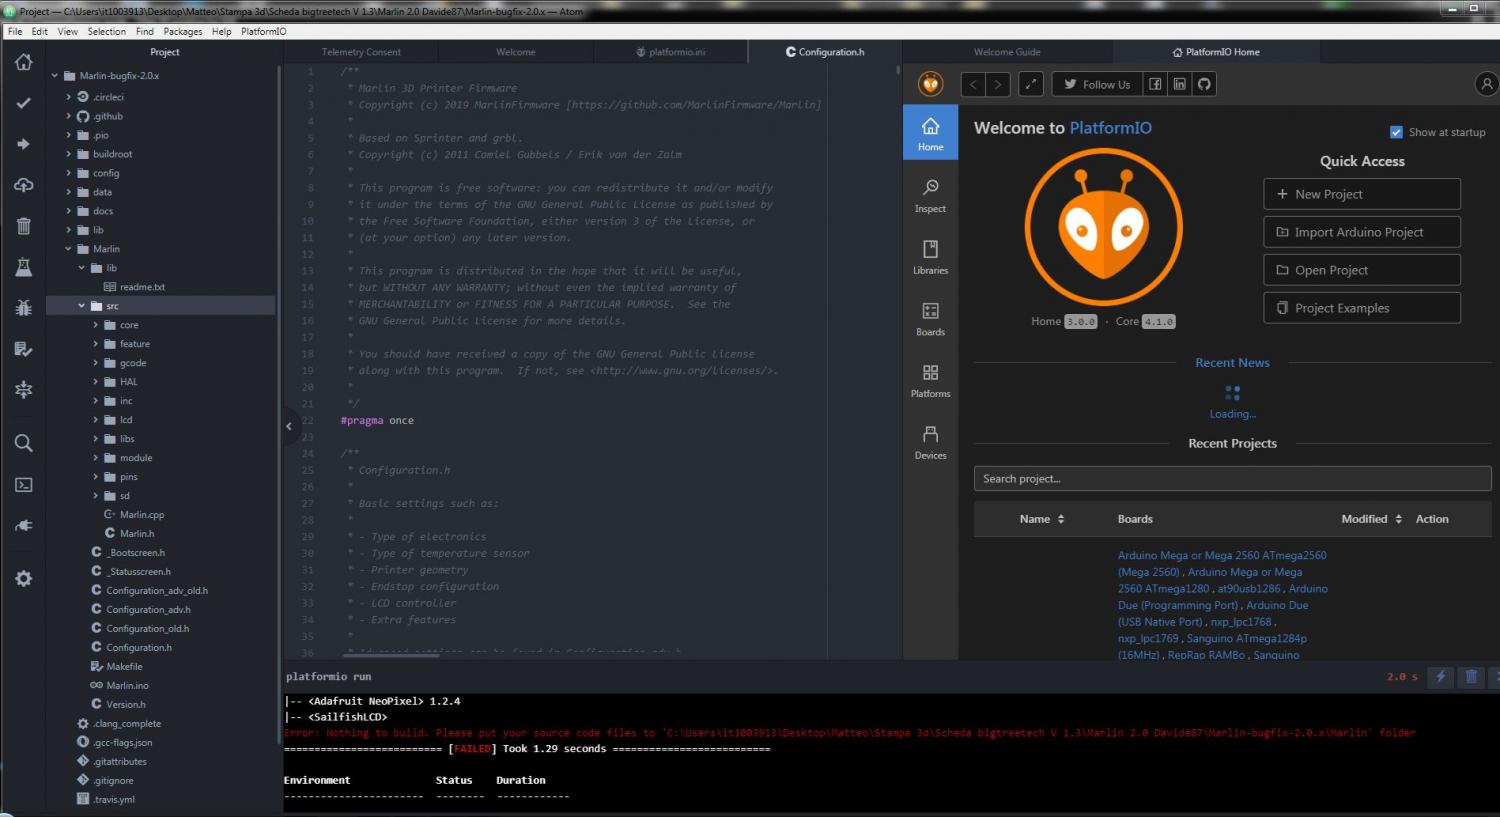Viewport: 1500px width, 817px height.
Task: Click the Search project input field
Action: point(1232,479)
